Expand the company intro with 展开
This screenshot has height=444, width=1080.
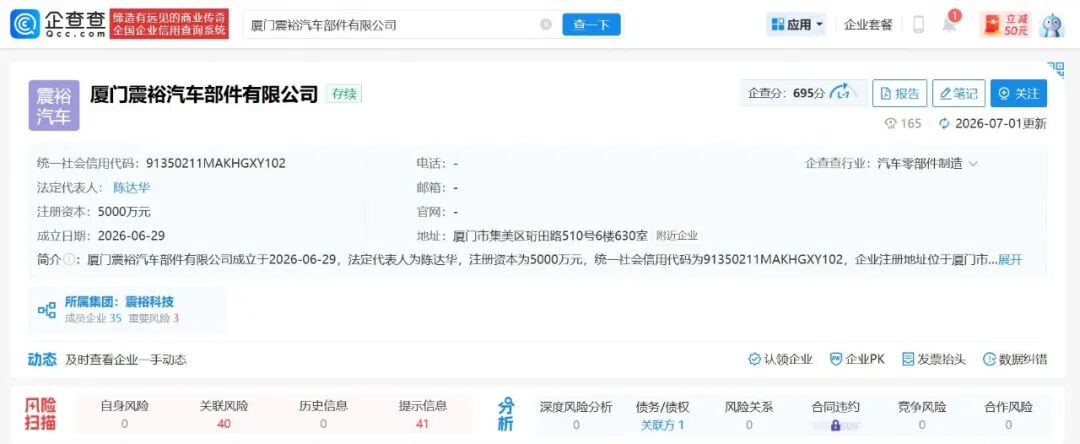click(1010, 260)
